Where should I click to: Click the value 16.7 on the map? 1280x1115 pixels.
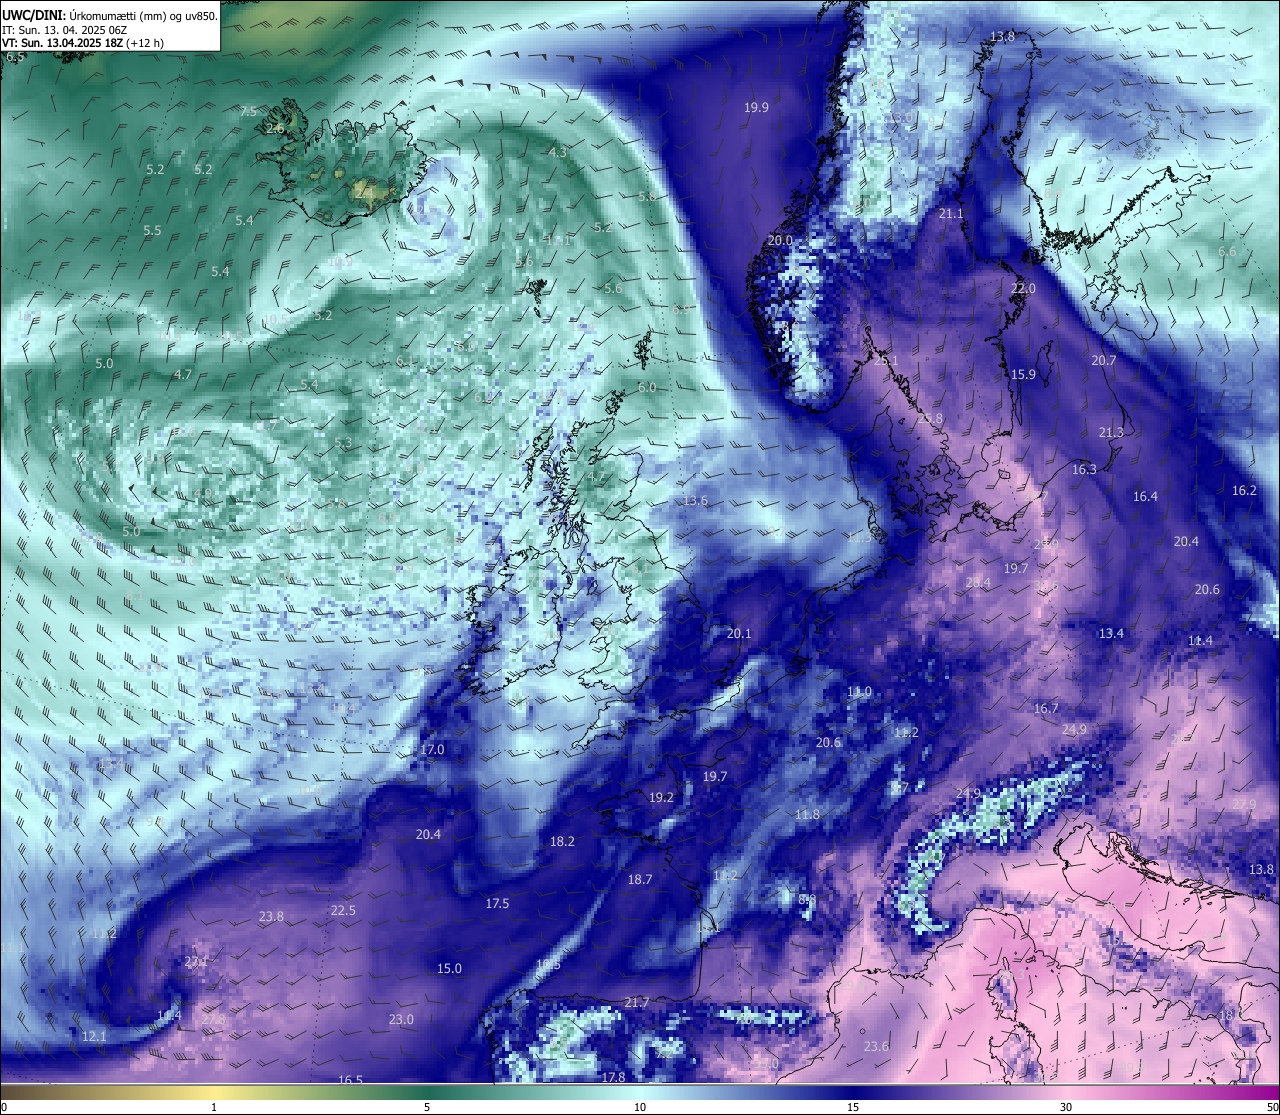pos(1046,709)
